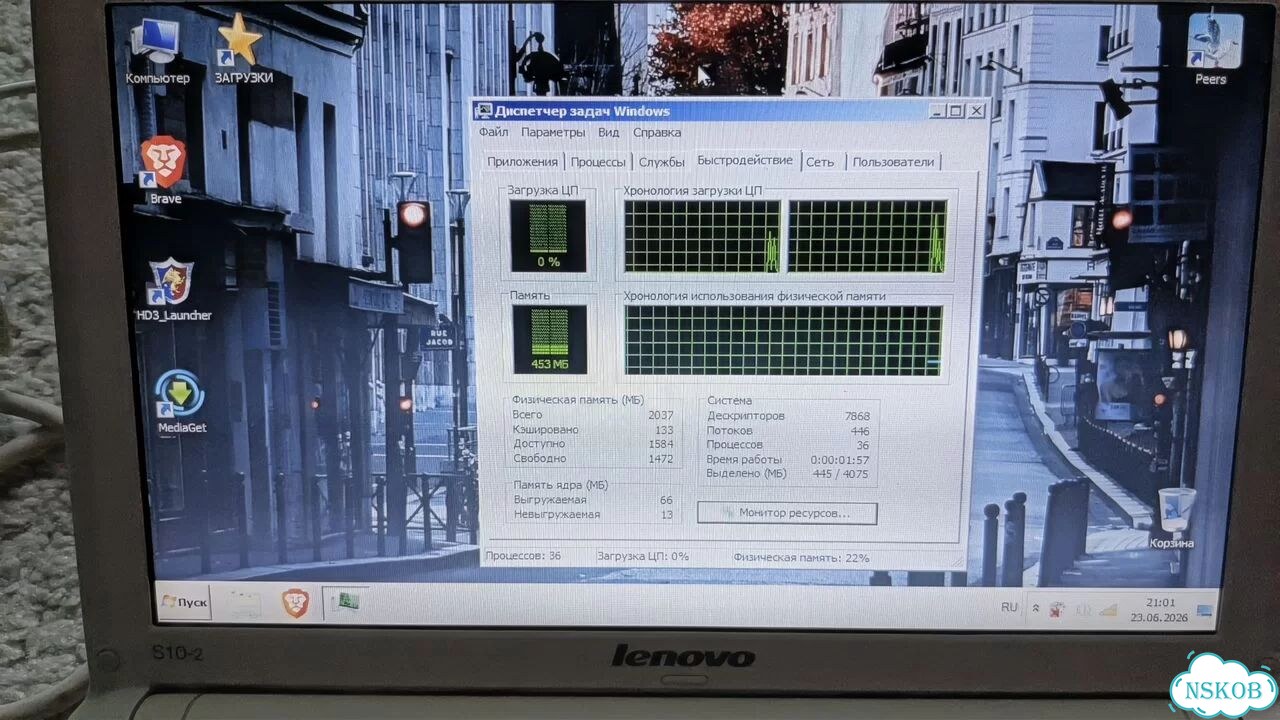This screenshot has width=1280, height=720.
Task: Click the Task Manager title bar icon
Action: click(x=483, y=111)
